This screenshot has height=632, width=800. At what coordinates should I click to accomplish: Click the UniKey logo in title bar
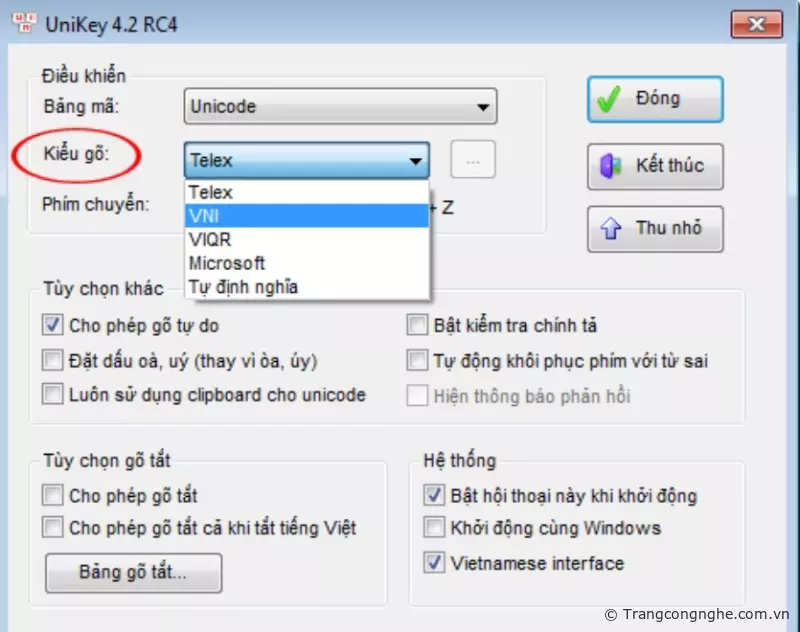23,22
